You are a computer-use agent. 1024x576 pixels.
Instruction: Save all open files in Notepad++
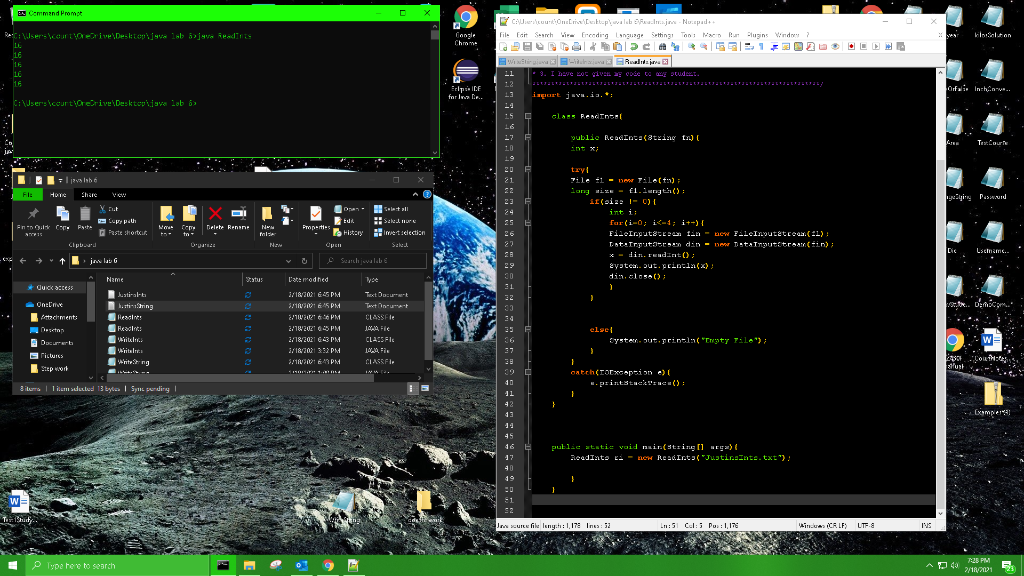click(x=540, y=44)
